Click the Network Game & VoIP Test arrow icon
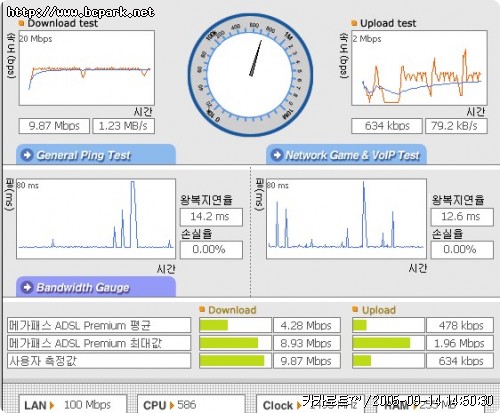The width and height of the screenshot is (500, 413). pyautogui.click(x=277, y=155)
